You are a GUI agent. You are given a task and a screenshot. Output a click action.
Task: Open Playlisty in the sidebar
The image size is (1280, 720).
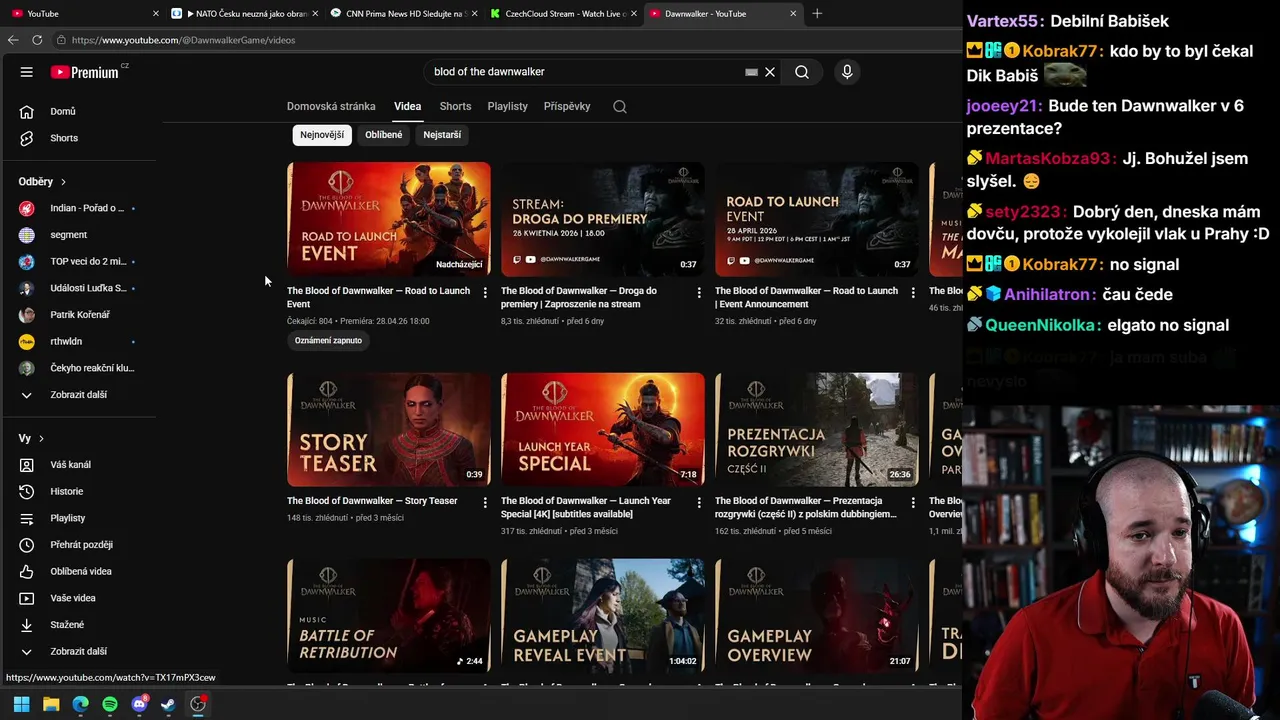pos(68,518)
